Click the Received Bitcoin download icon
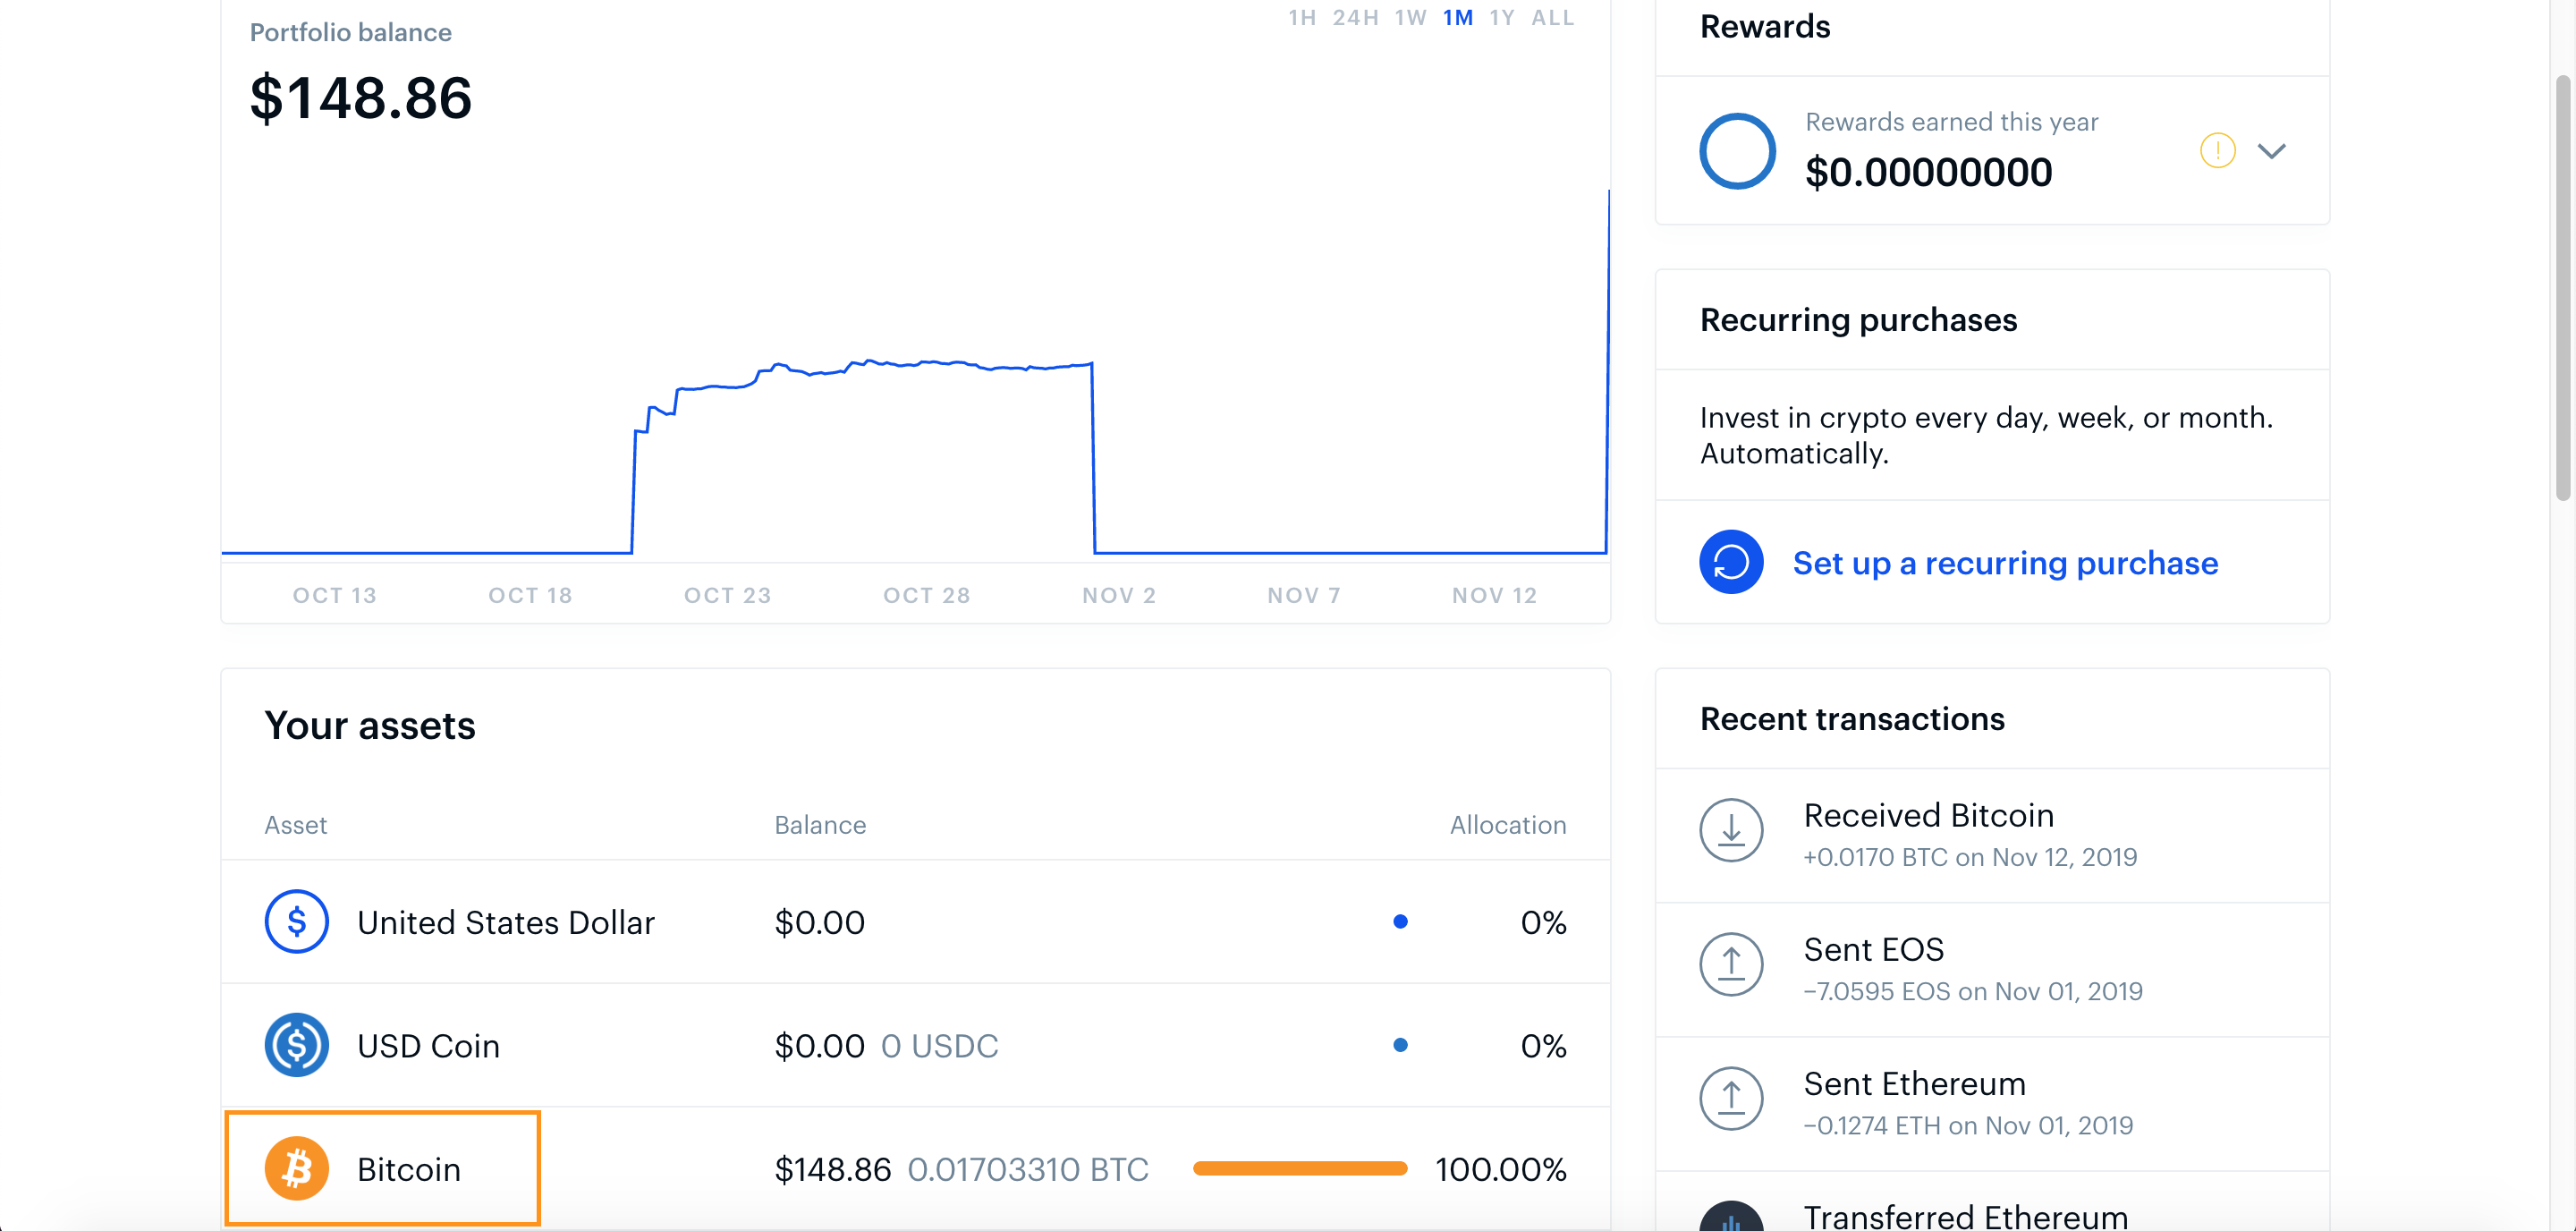This screenshot has width=2576, height=1231. pos(1731,830)
